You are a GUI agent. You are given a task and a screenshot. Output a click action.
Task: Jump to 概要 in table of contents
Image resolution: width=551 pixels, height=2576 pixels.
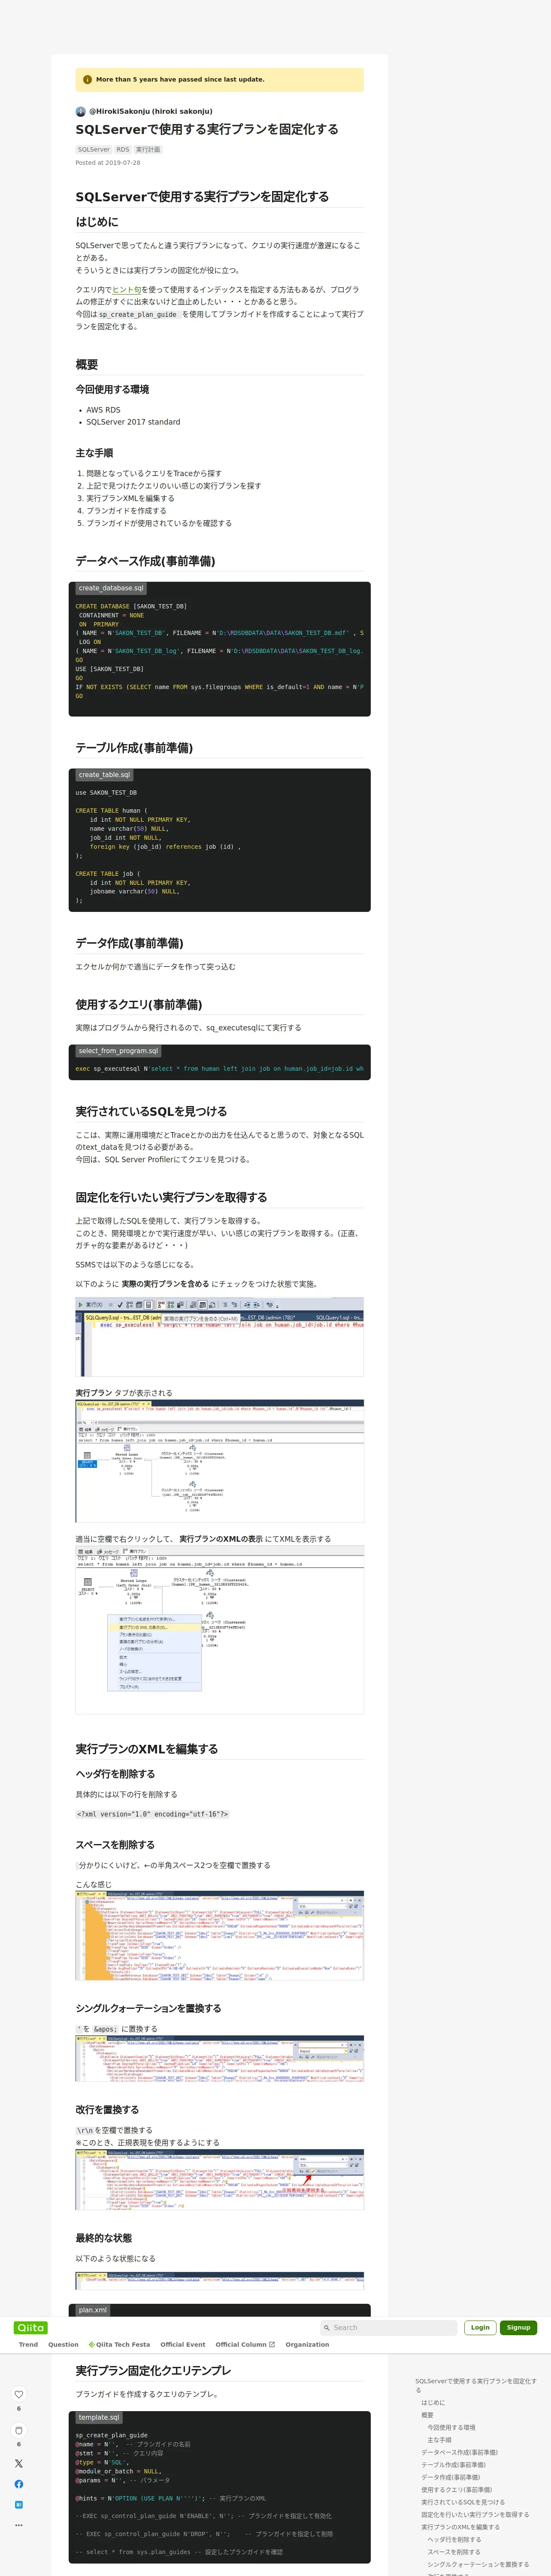pyautogui.click(x=427, y=2415)
